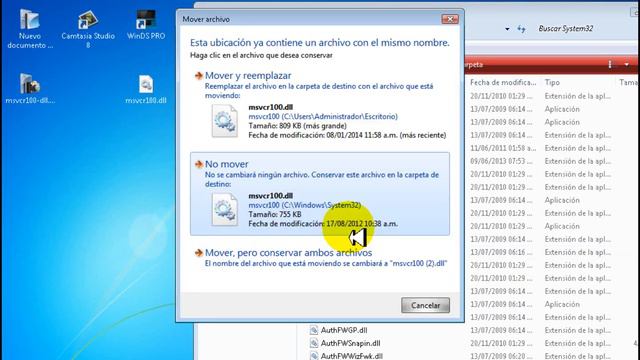Choose No mover option

point(320,193)
